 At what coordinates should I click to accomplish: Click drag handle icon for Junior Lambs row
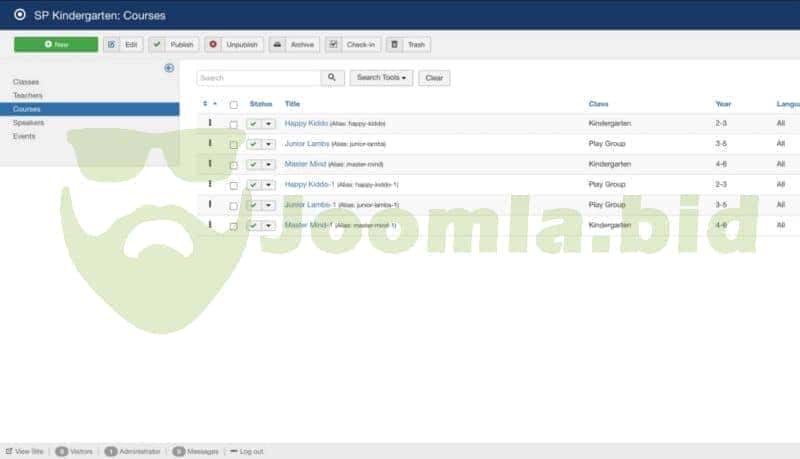click(210, 143)
